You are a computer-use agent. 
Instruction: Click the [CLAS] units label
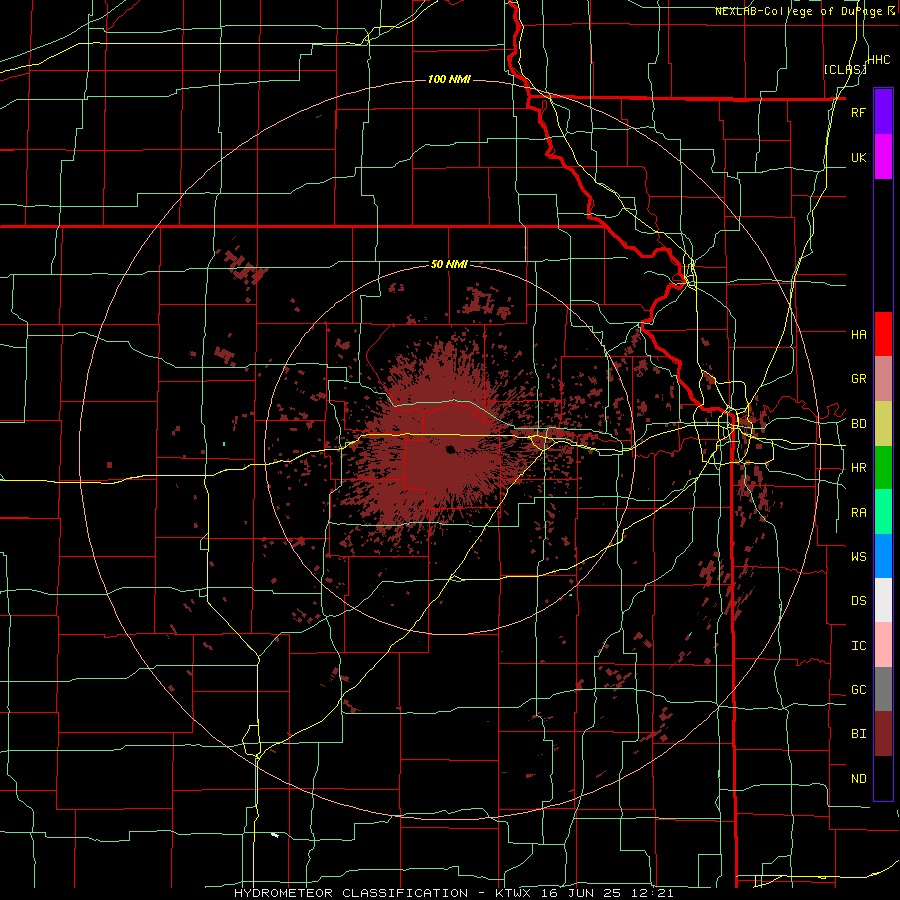(845, 69)
